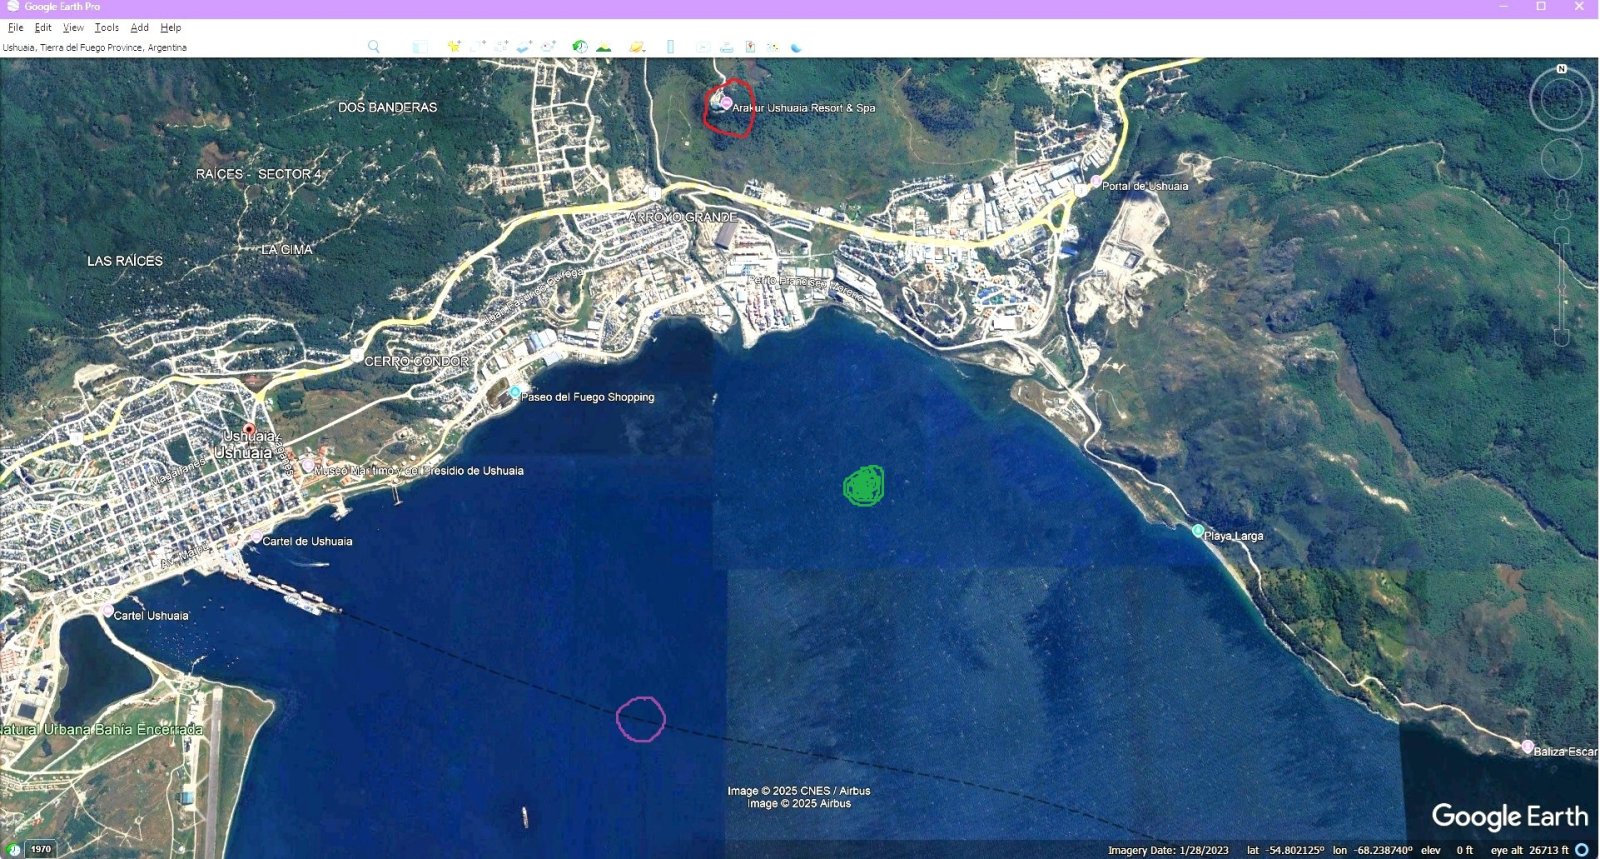This screenshot has height=859, width=1600.
Task: Click the 1970 historical imagery button
Action: click(x=40, y=849)
